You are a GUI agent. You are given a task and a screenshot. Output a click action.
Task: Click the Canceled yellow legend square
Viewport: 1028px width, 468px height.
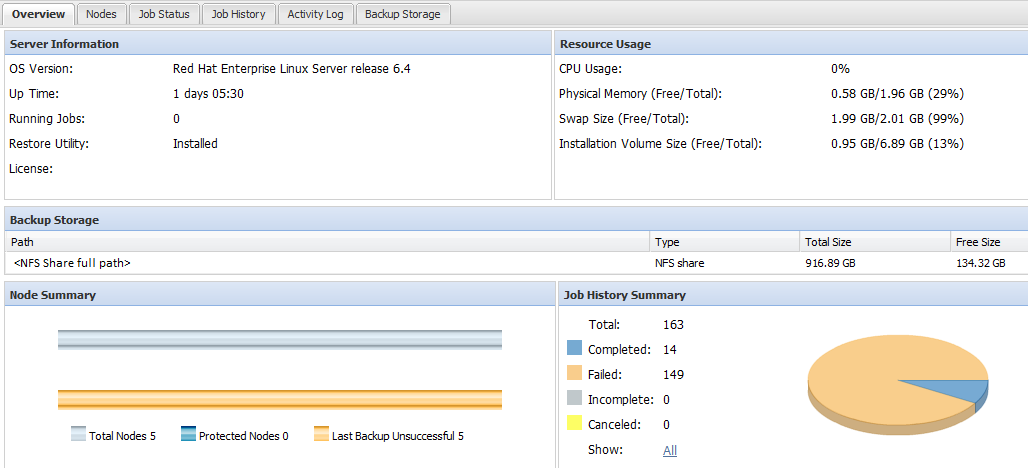(x=574, y=424)
